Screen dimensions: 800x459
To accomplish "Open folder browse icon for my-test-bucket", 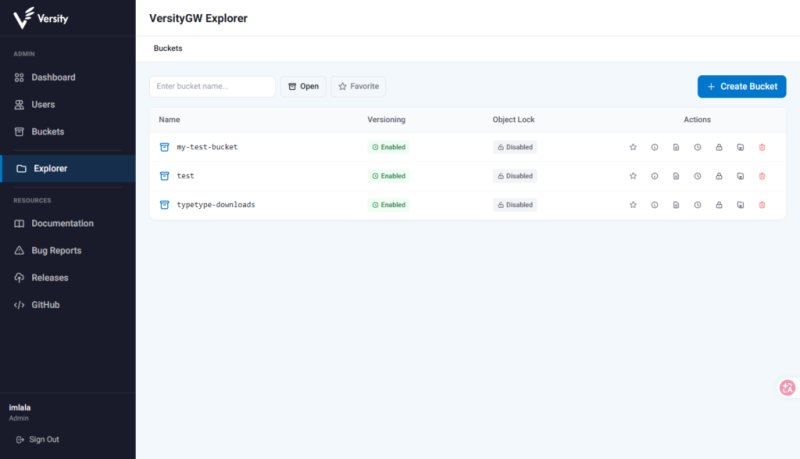I will point(740,147).
